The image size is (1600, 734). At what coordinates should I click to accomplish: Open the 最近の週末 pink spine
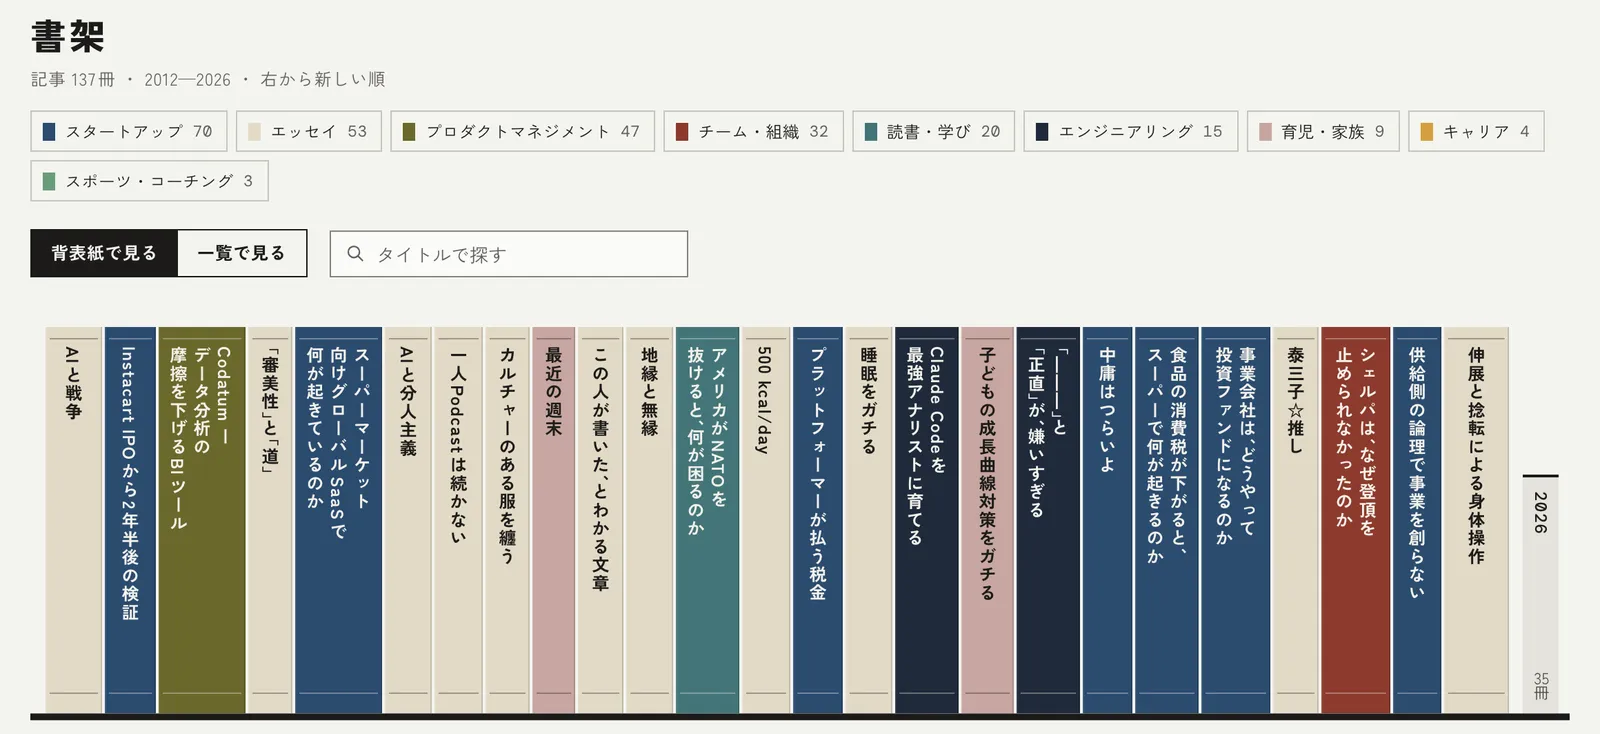553,520
